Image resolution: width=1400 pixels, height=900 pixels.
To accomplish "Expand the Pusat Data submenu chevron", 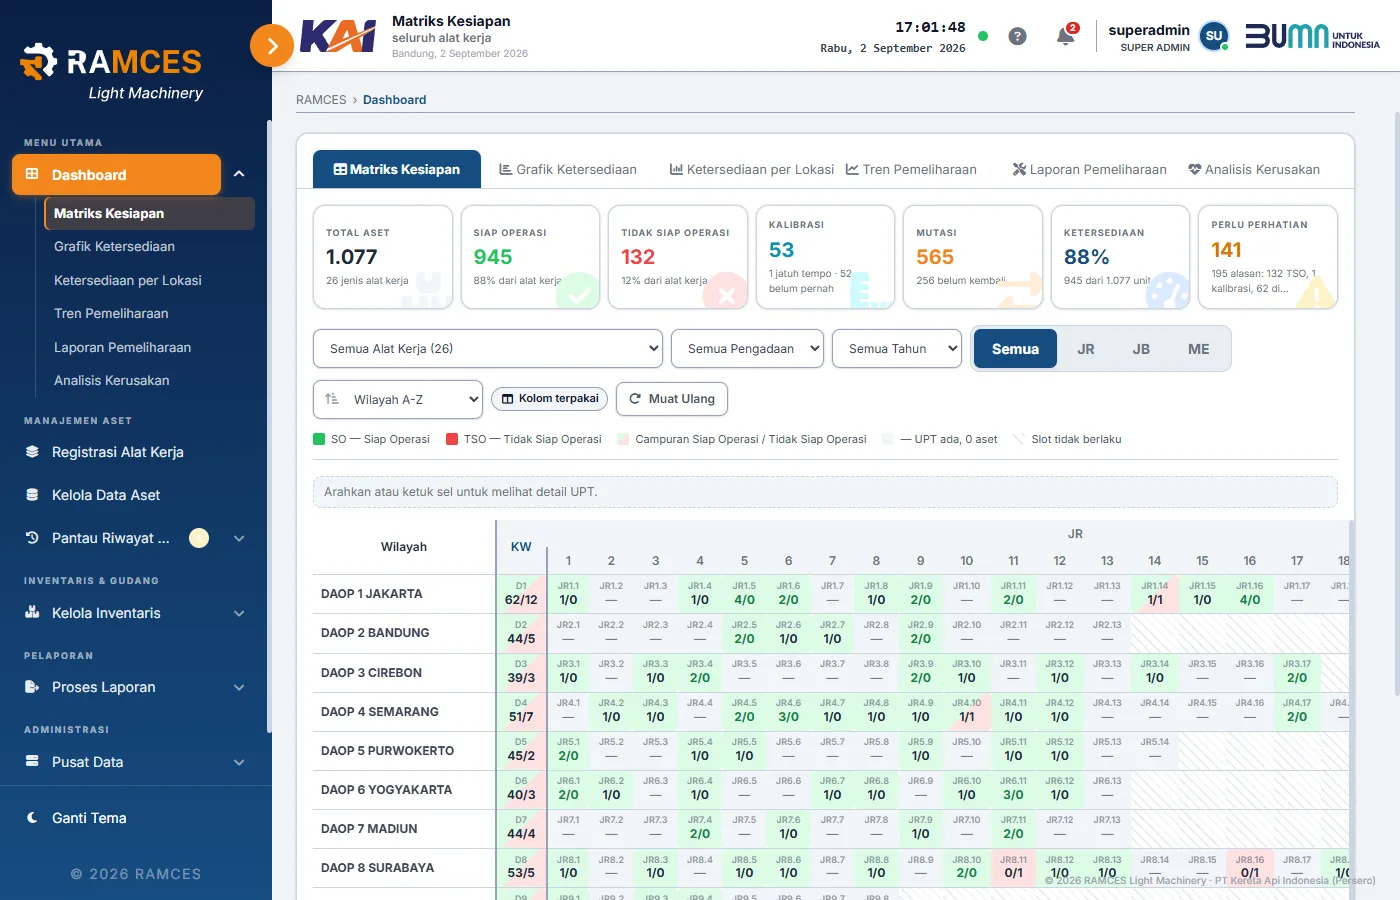I will (x=239, y=762).
